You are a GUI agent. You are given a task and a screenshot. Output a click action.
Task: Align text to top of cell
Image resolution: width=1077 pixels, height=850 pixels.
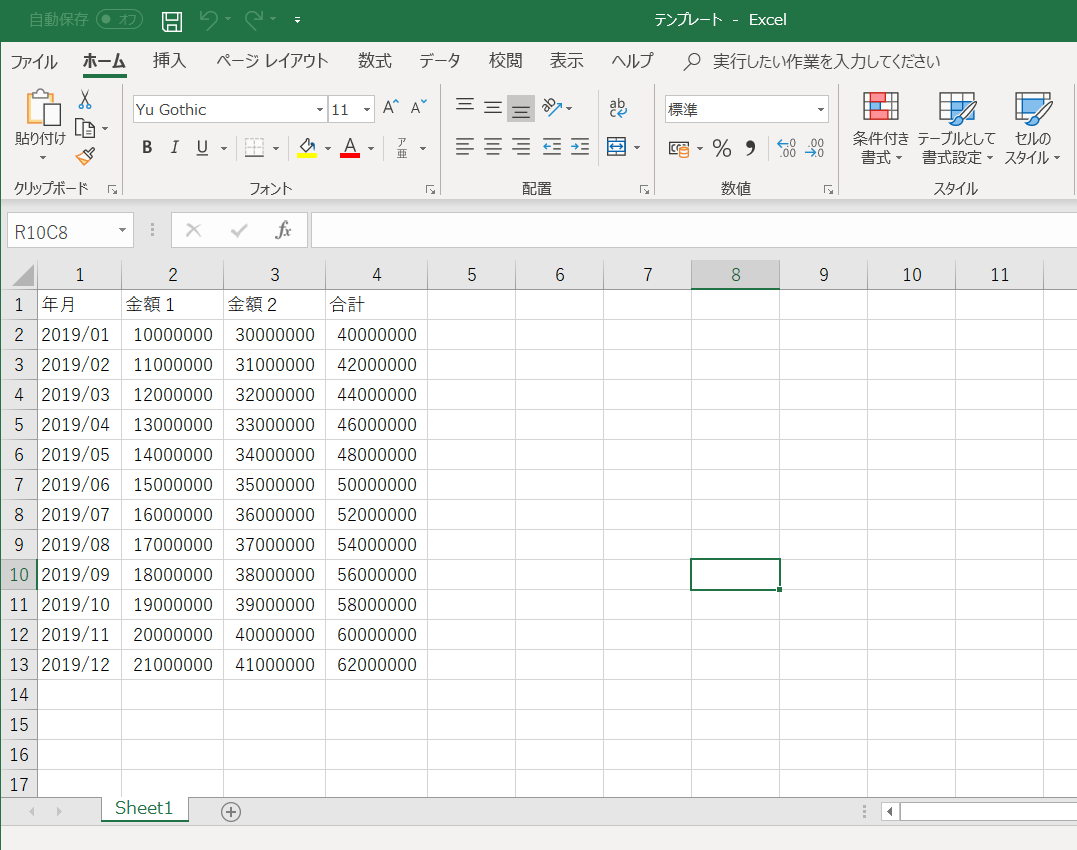tap(465, 105)
